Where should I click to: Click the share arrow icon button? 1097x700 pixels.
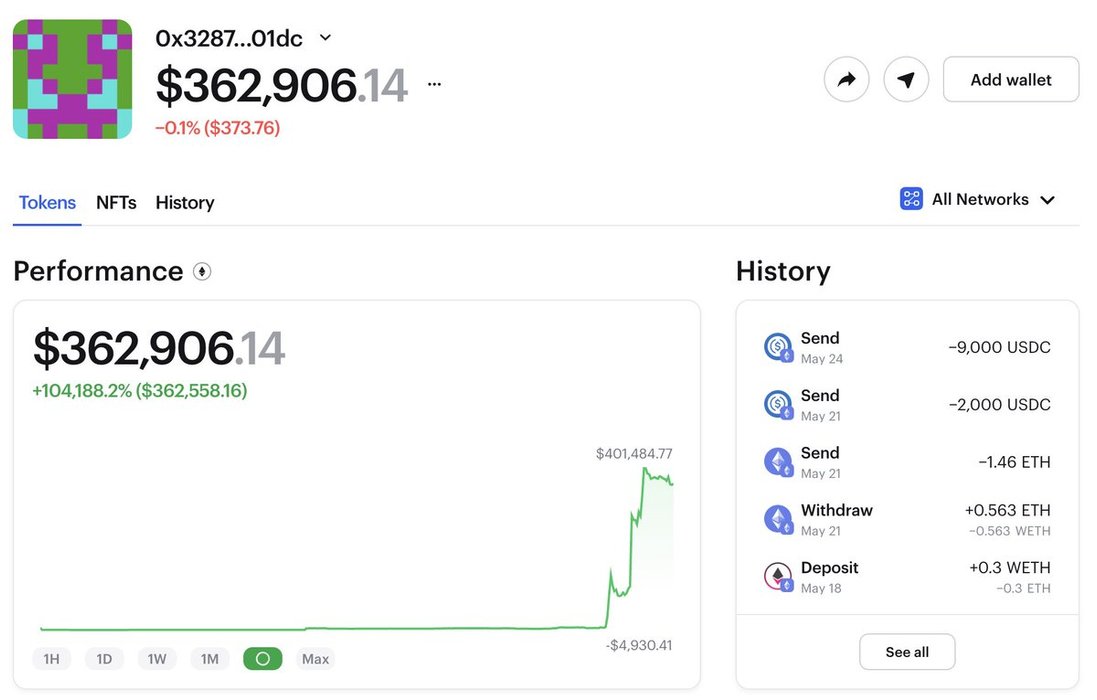pos(846,79)
